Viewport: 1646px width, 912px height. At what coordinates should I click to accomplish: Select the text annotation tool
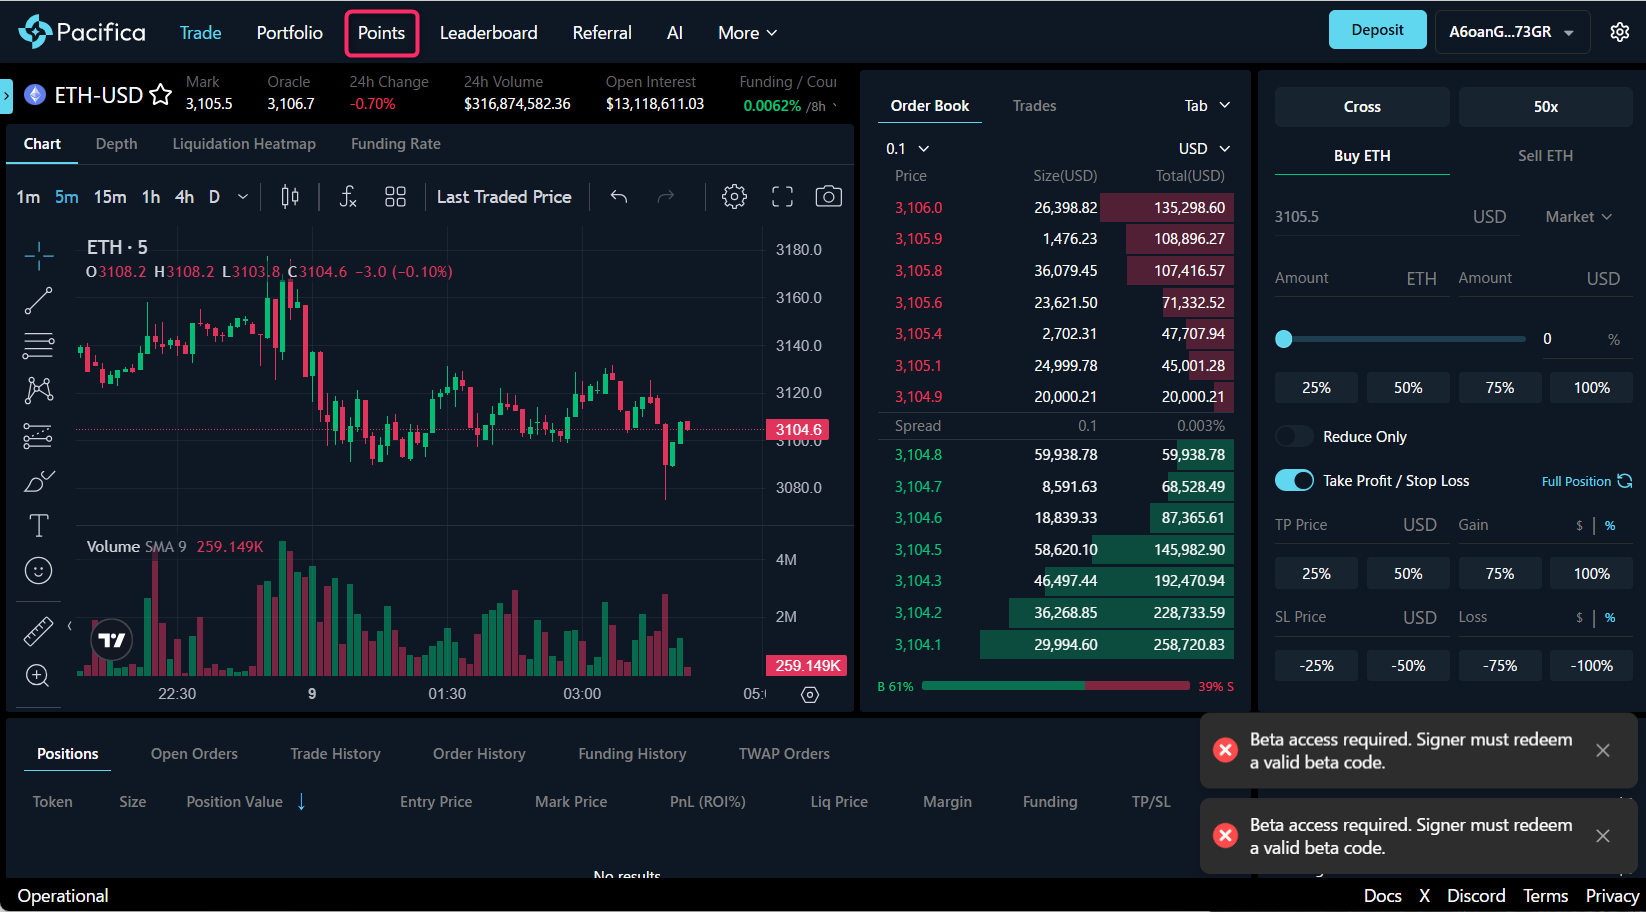38,526
